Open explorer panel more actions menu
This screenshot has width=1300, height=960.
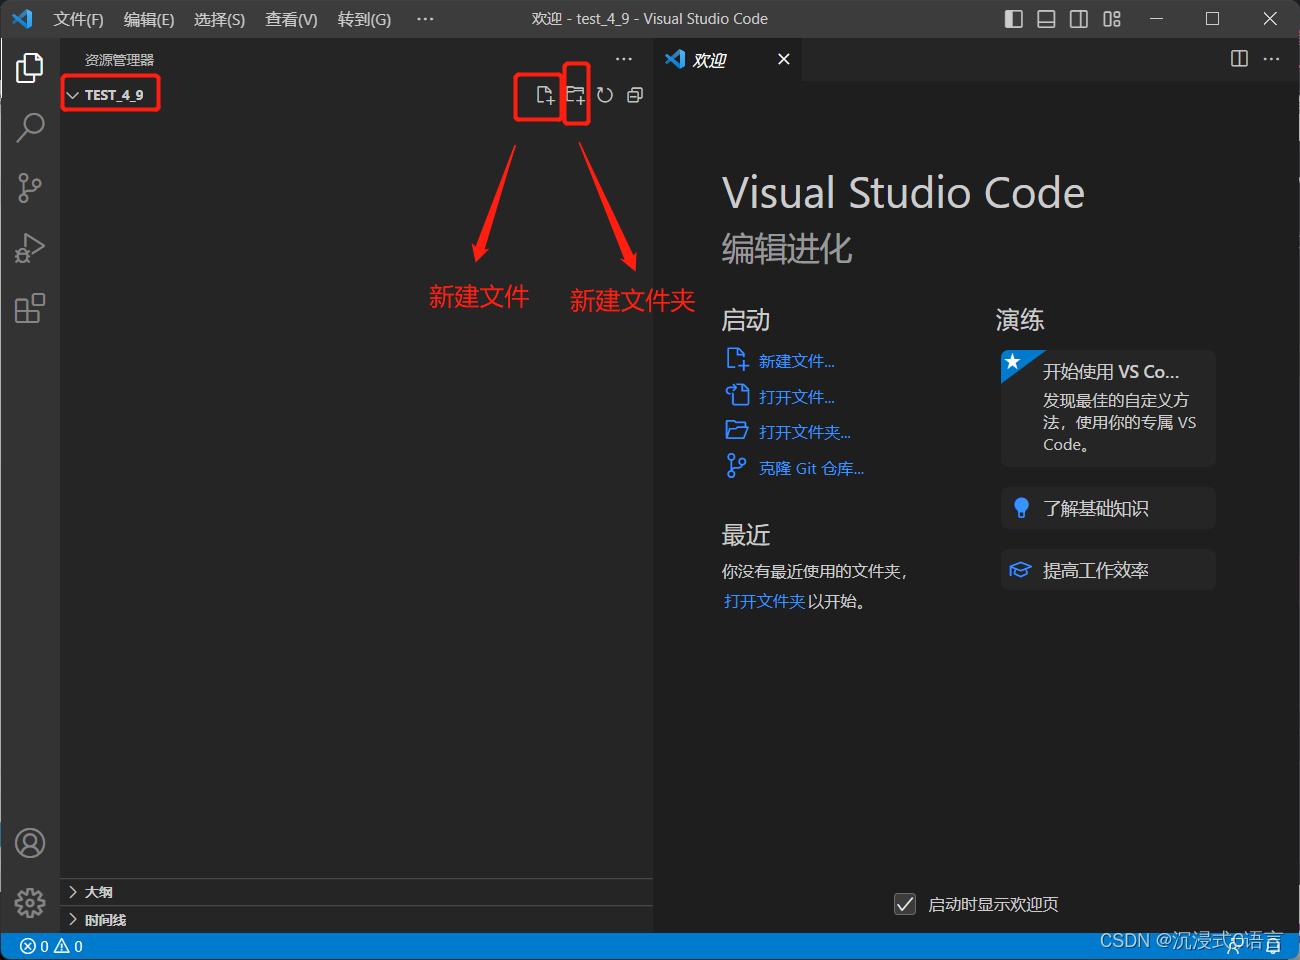624,59
